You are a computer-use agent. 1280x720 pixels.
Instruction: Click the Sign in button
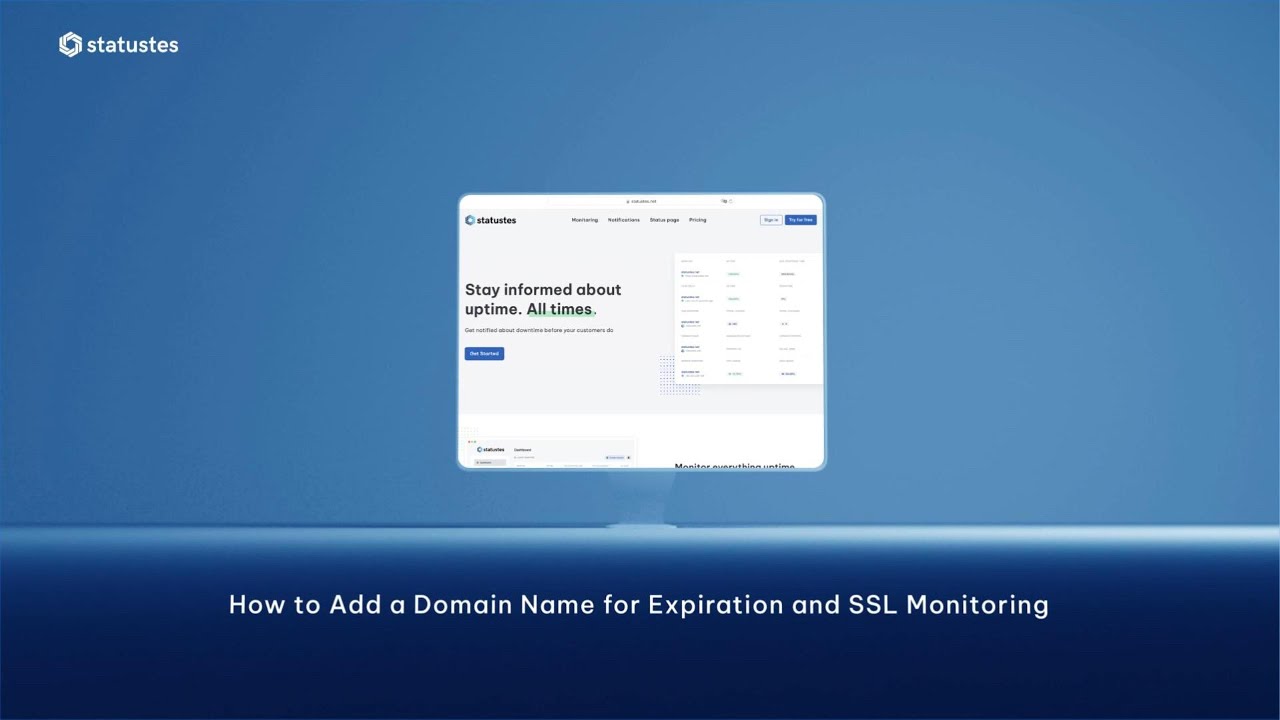(771, 220)
